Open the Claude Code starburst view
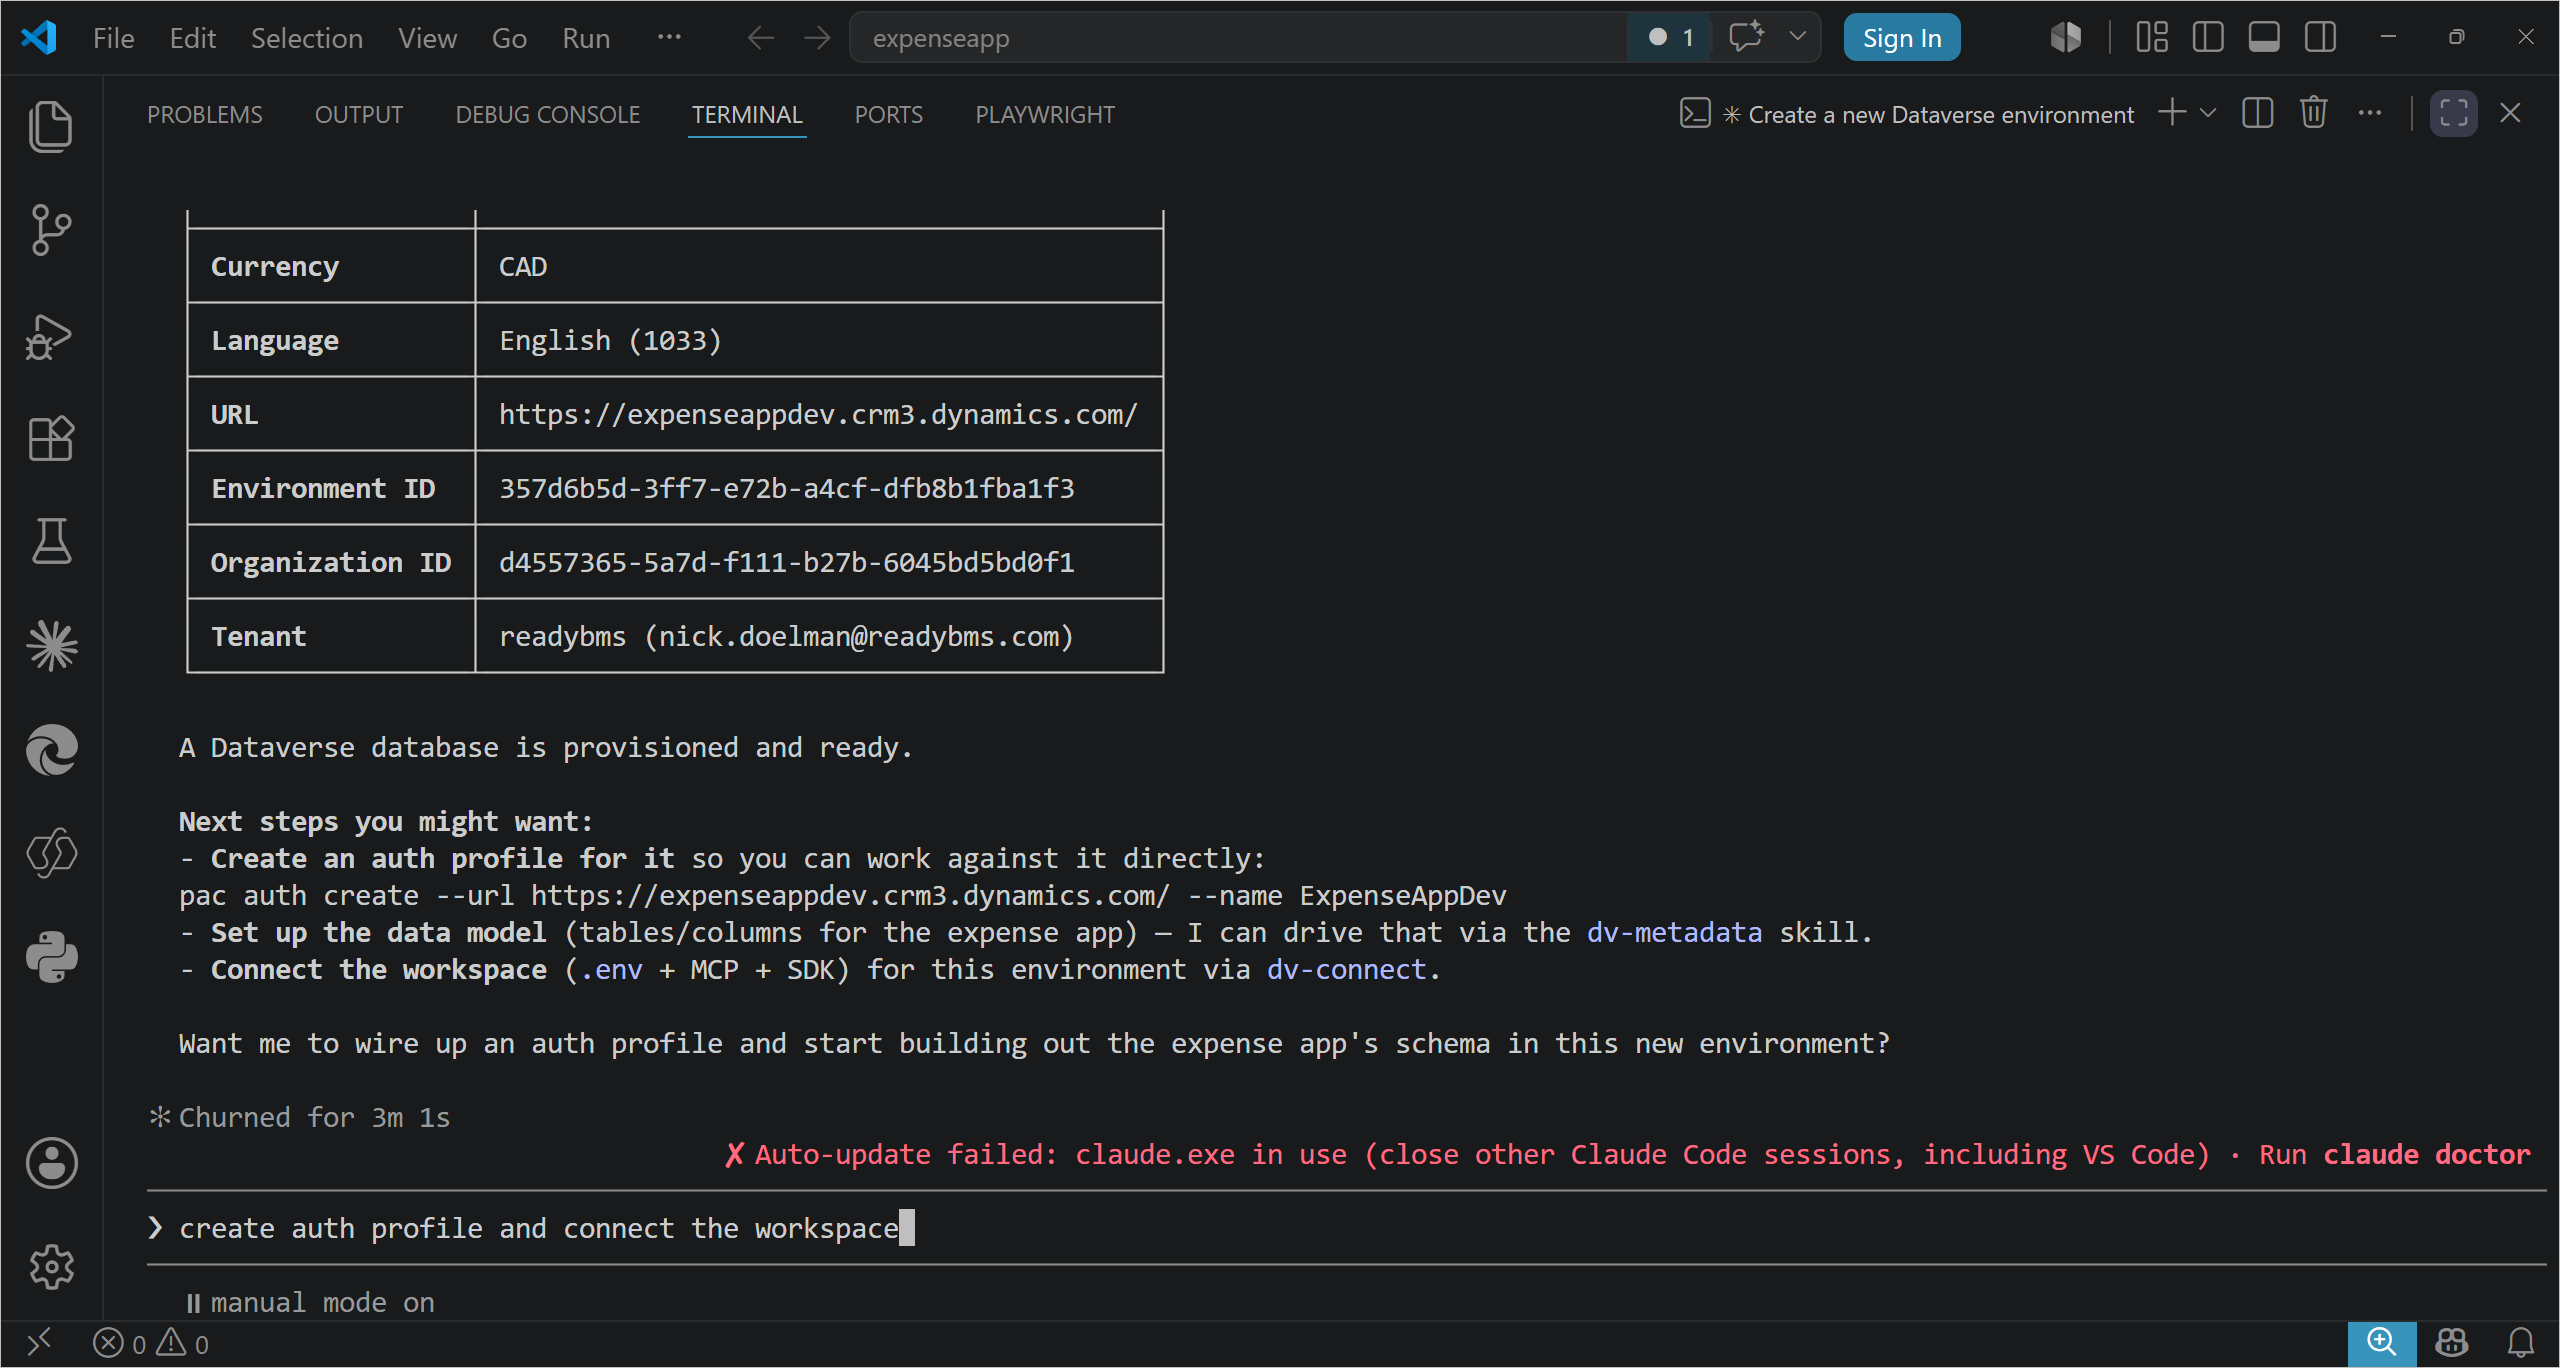Screen dimensions: 2560x1368 coord(51,646)
